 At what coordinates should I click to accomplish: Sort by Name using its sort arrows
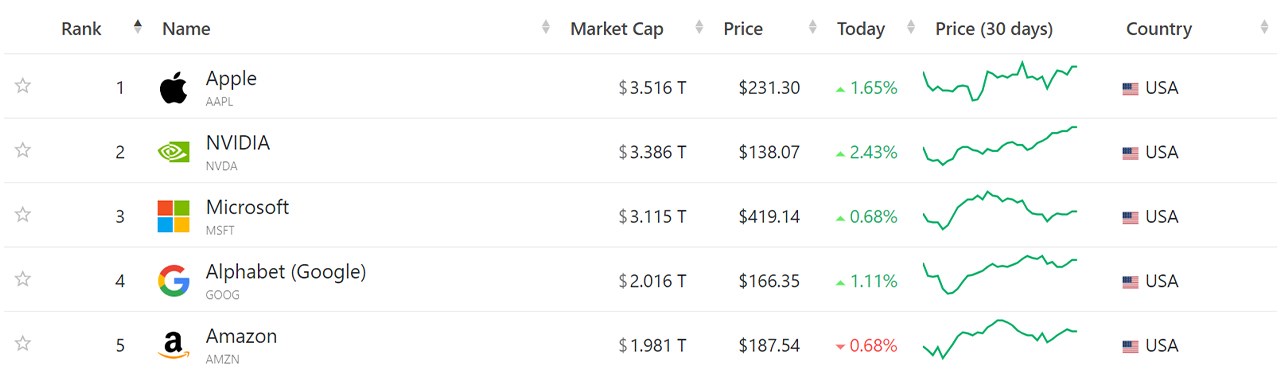point(546,28)
